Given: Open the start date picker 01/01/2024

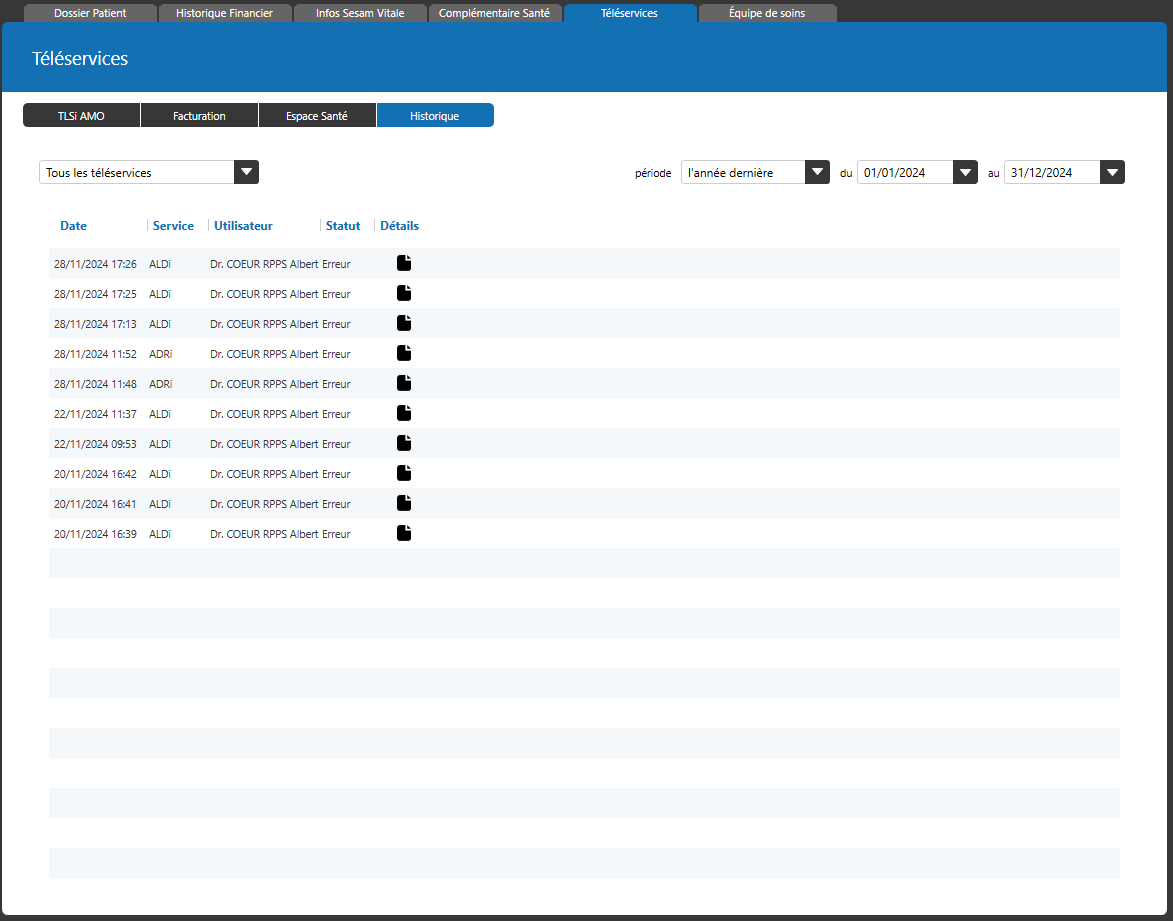Looking at the screenshot, I should tap(964, 172).
